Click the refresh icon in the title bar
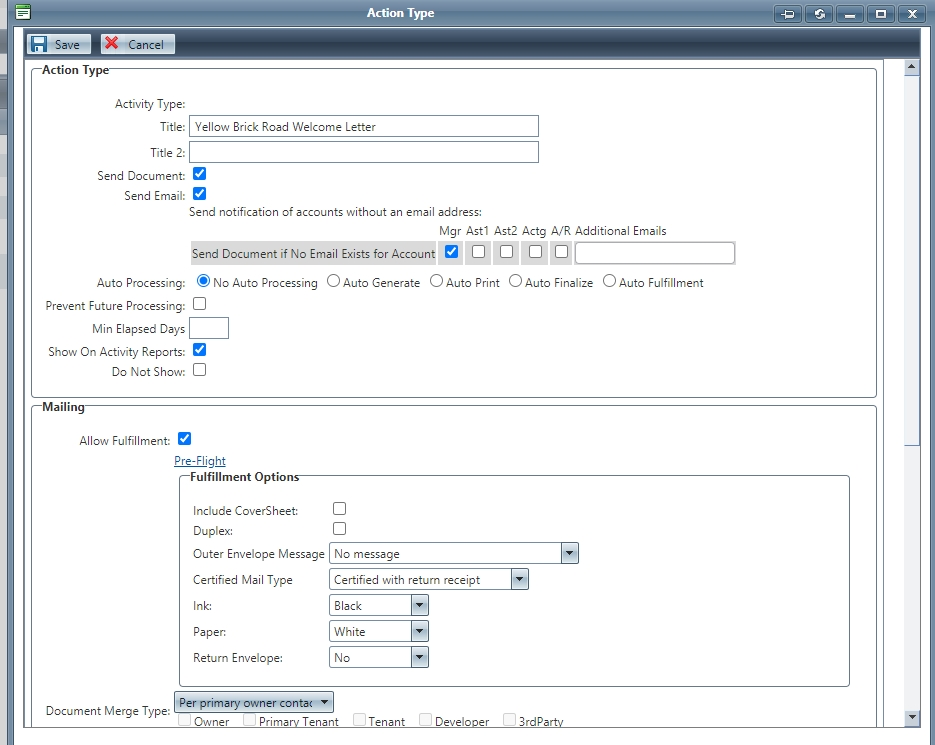 [819, 14]
